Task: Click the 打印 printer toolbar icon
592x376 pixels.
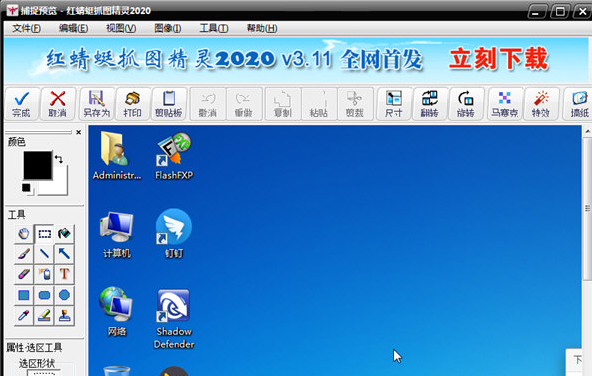Action: click(x=133, y=104)
